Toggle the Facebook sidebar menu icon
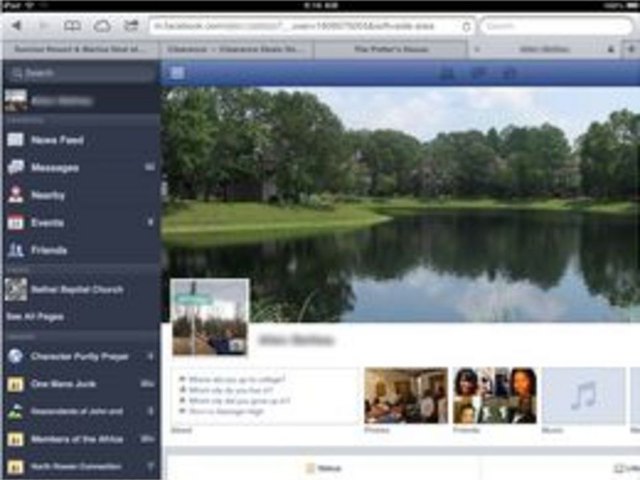 click(x=177, y=73)
